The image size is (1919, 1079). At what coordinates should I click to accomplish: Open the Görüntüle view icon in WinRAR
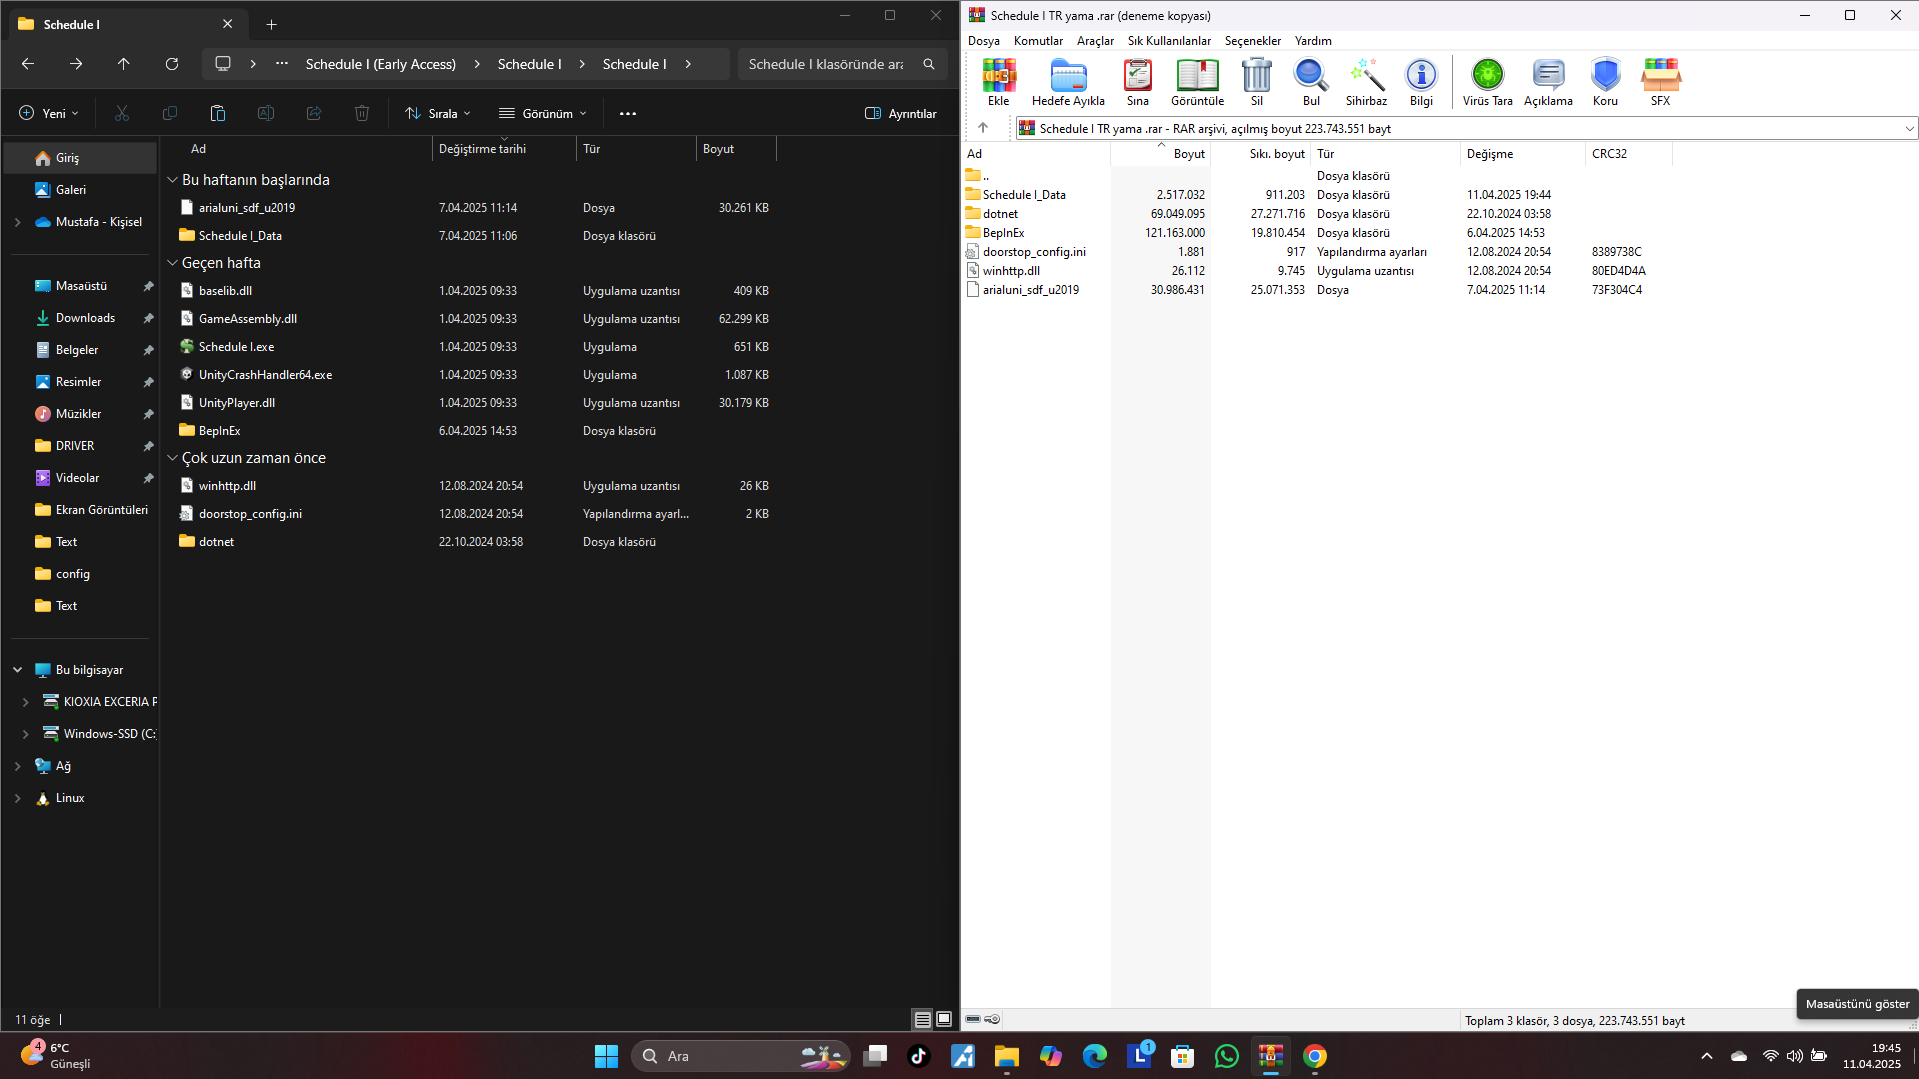(1197, 82)
